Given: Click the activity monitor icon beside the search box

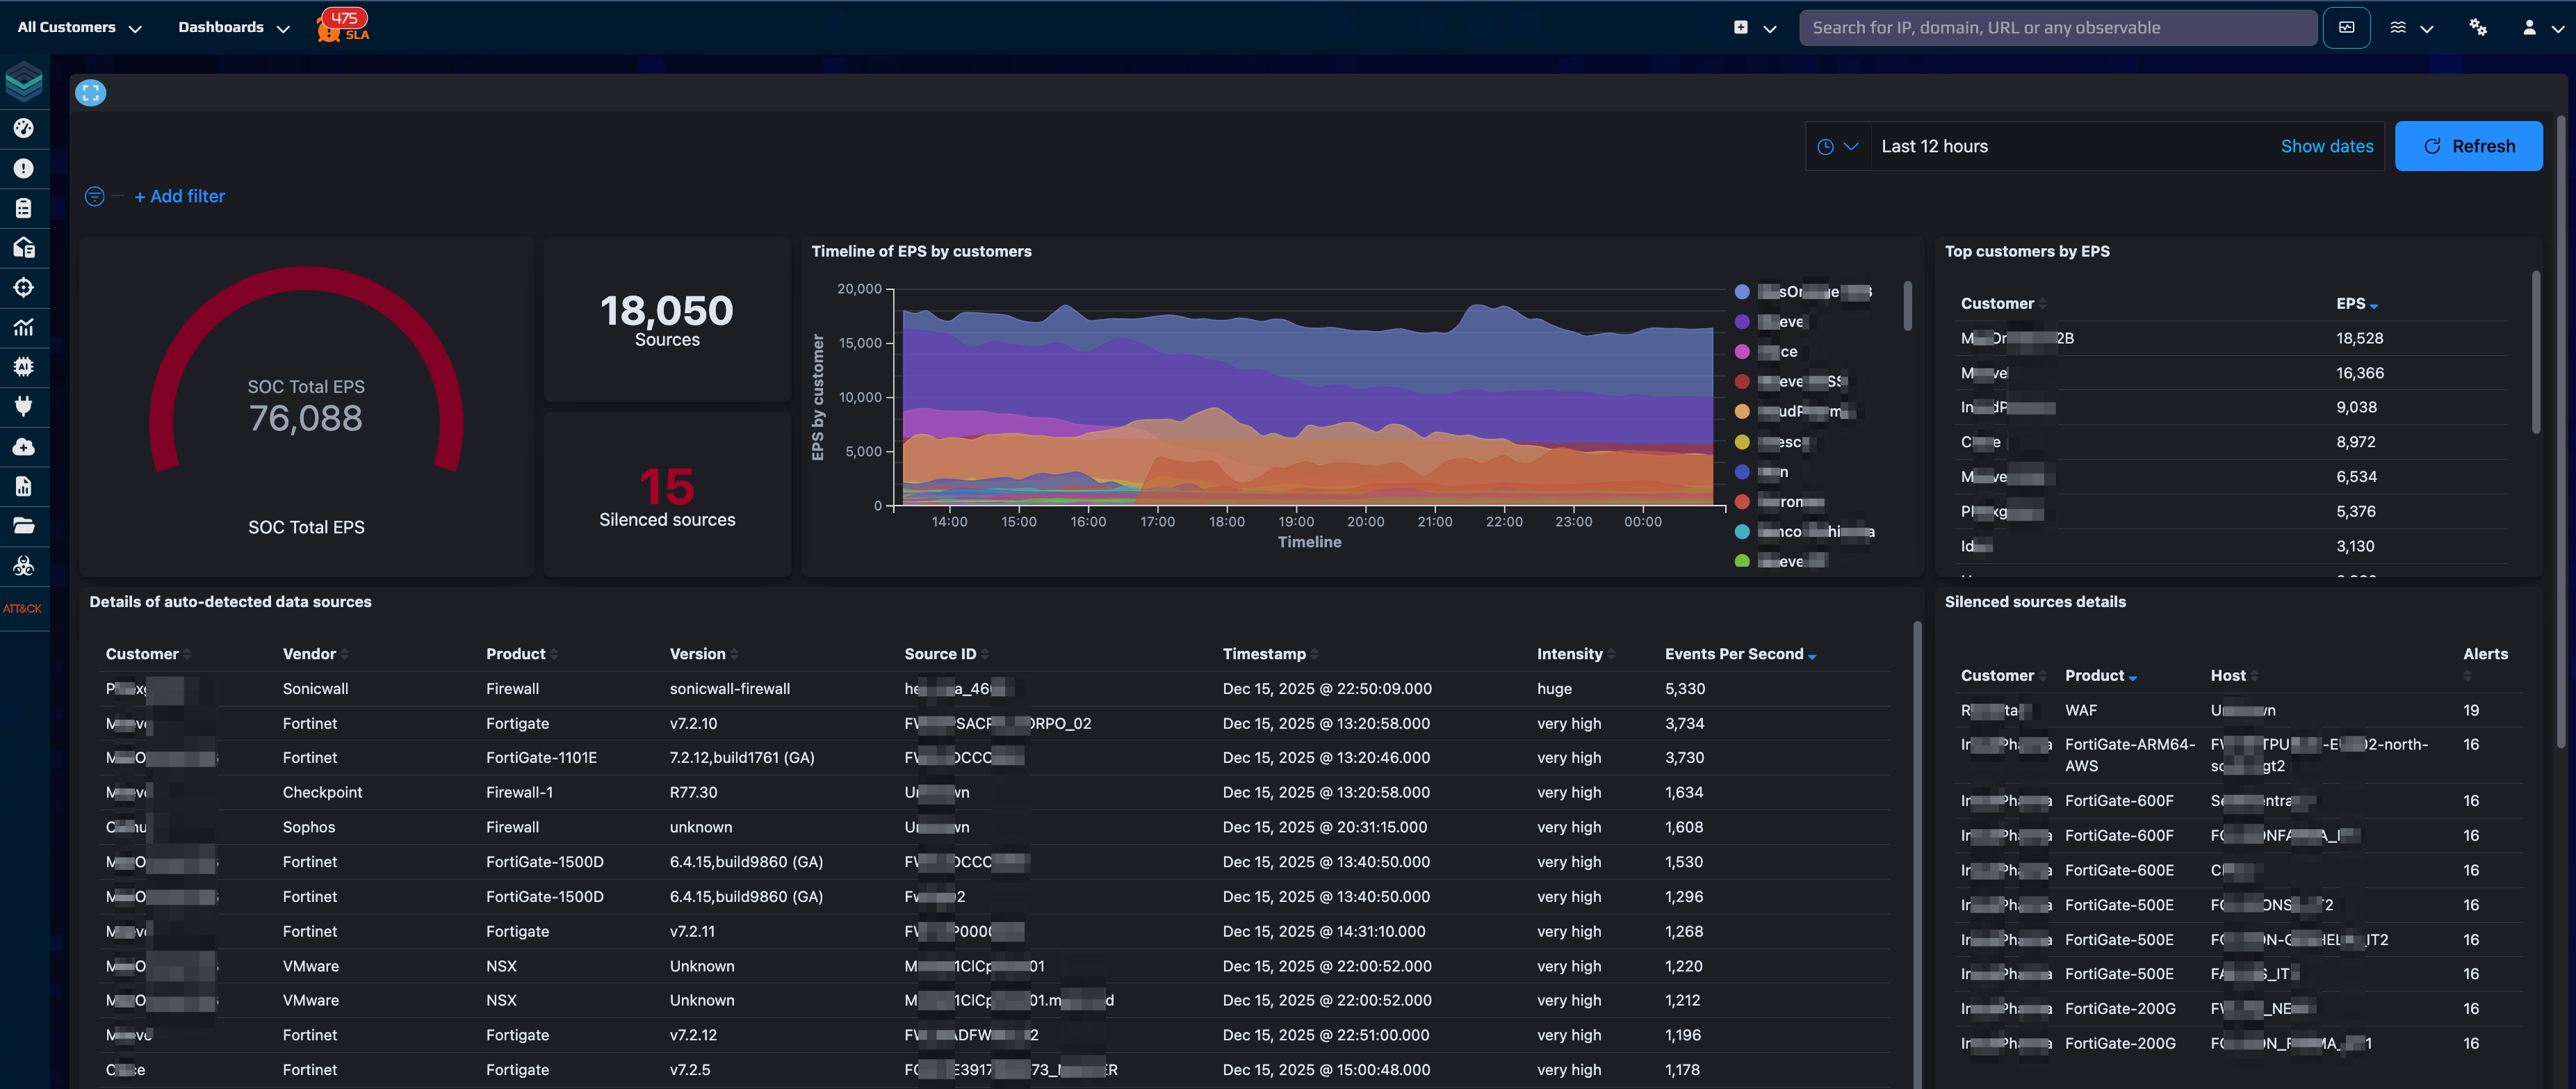Looking at the screenshot, I should pos(2346,28).
